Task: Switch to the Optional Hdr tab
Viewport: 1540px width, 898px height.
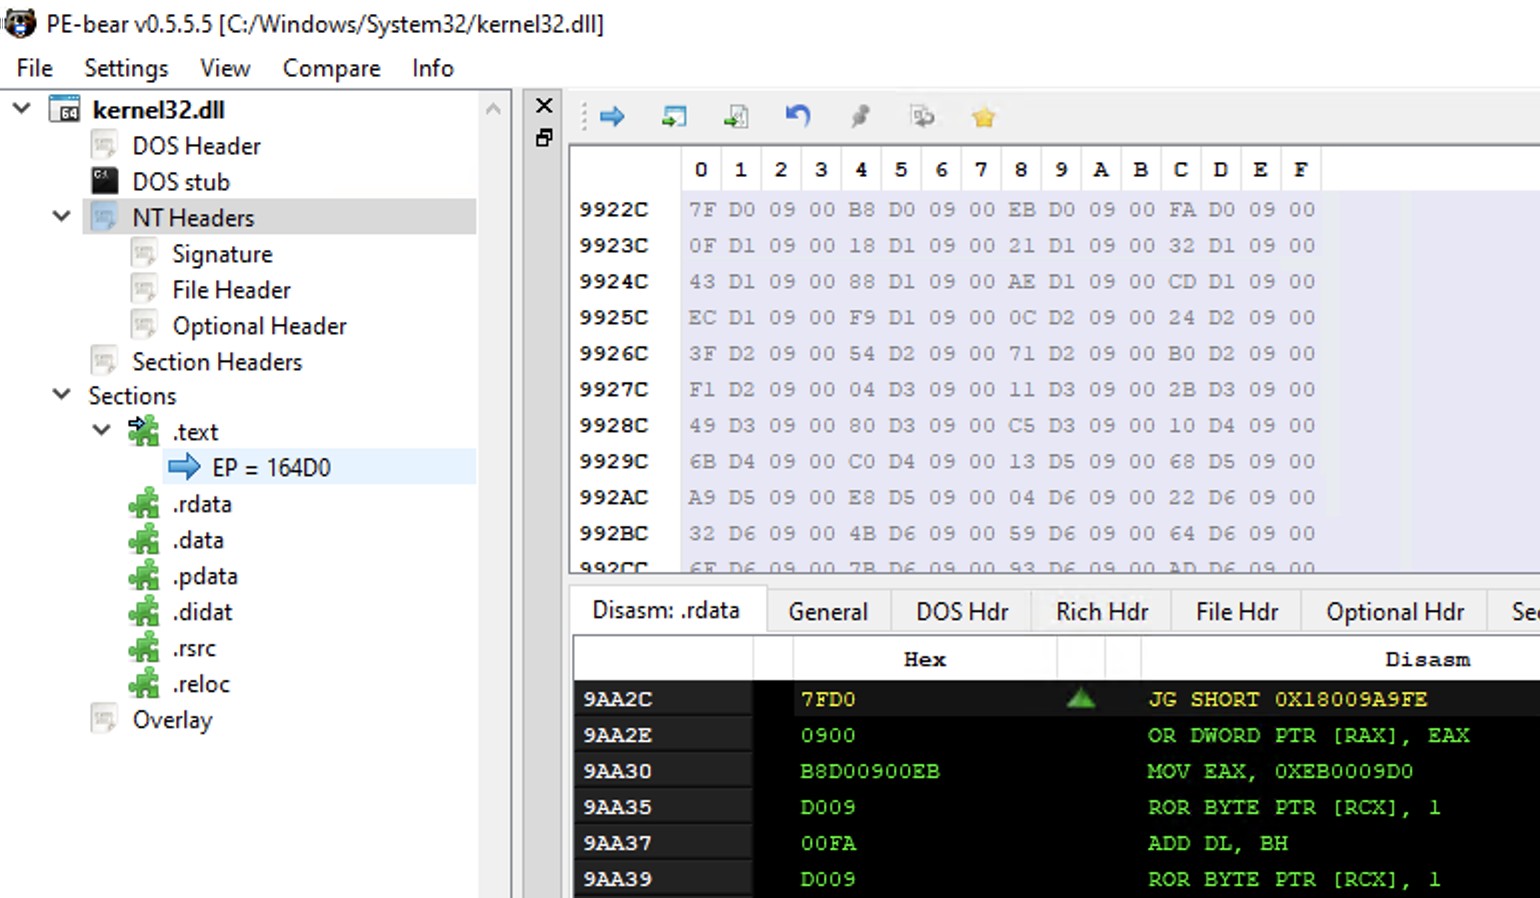Action: click(x=1394, y=611)
